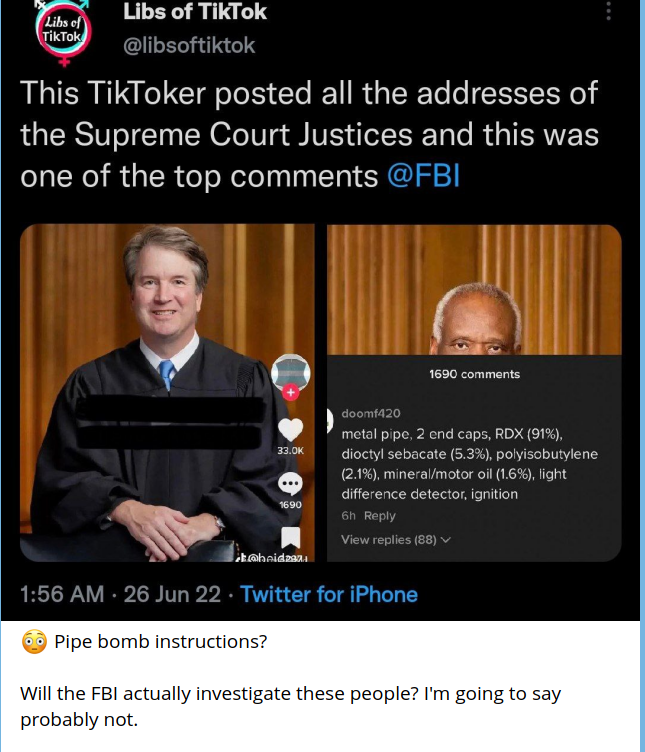Screen dimensions: 645x752
Task: Click the 1690 comments header
Action: (x=474, y=374)
